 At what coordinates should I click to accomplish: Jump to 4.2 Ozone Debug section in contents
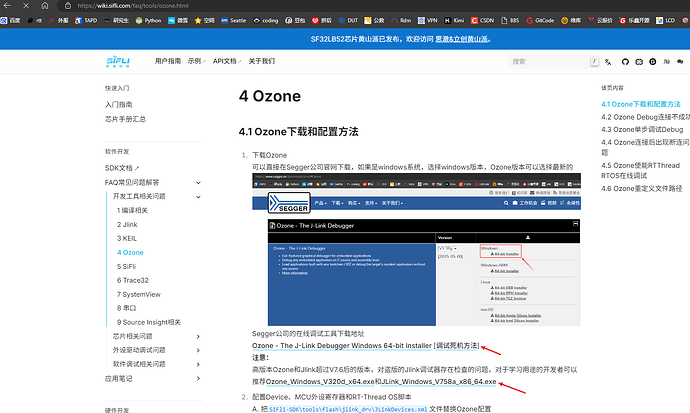(646, 117)
